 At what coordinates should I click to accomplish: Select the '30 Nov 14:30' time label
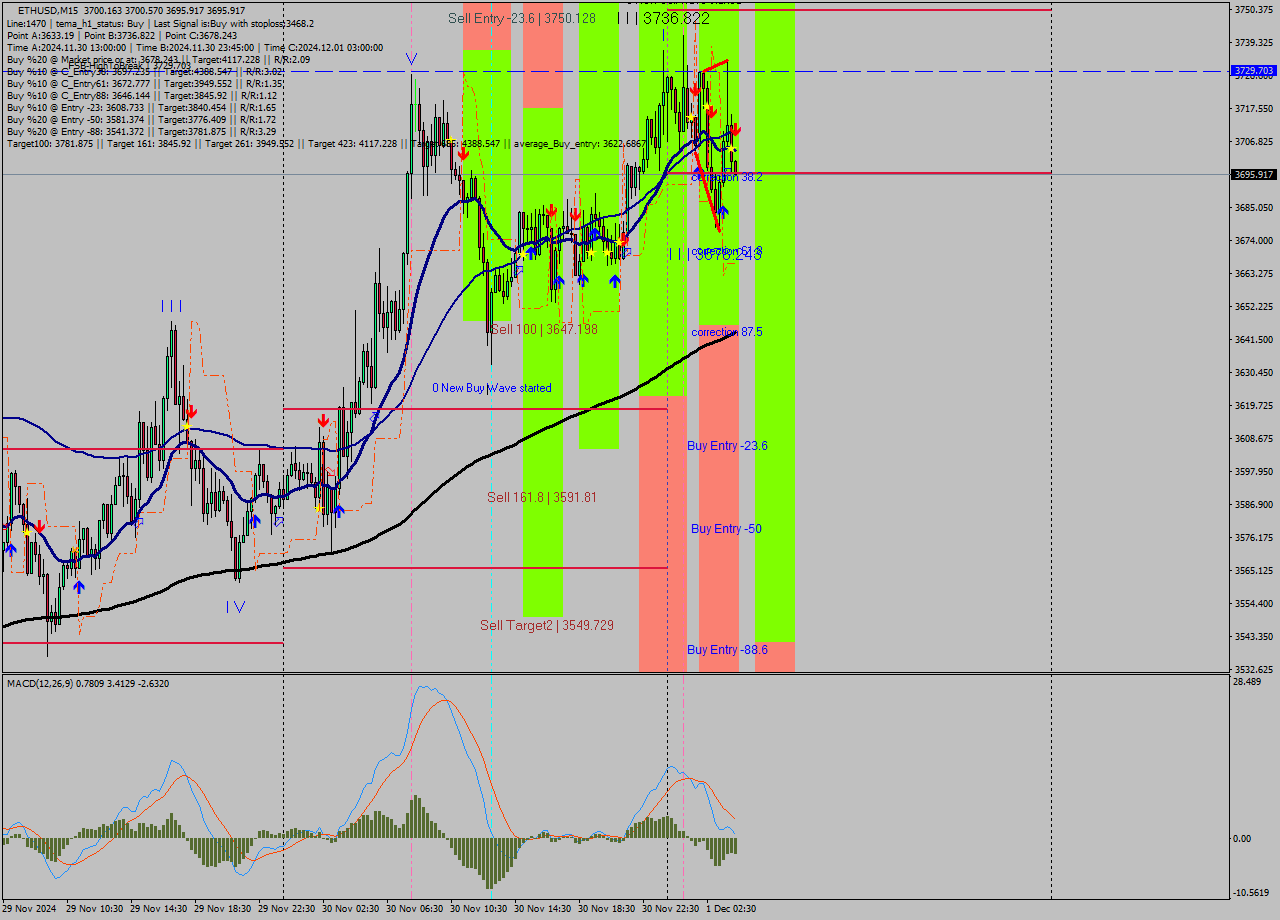(x=542, y=909)
